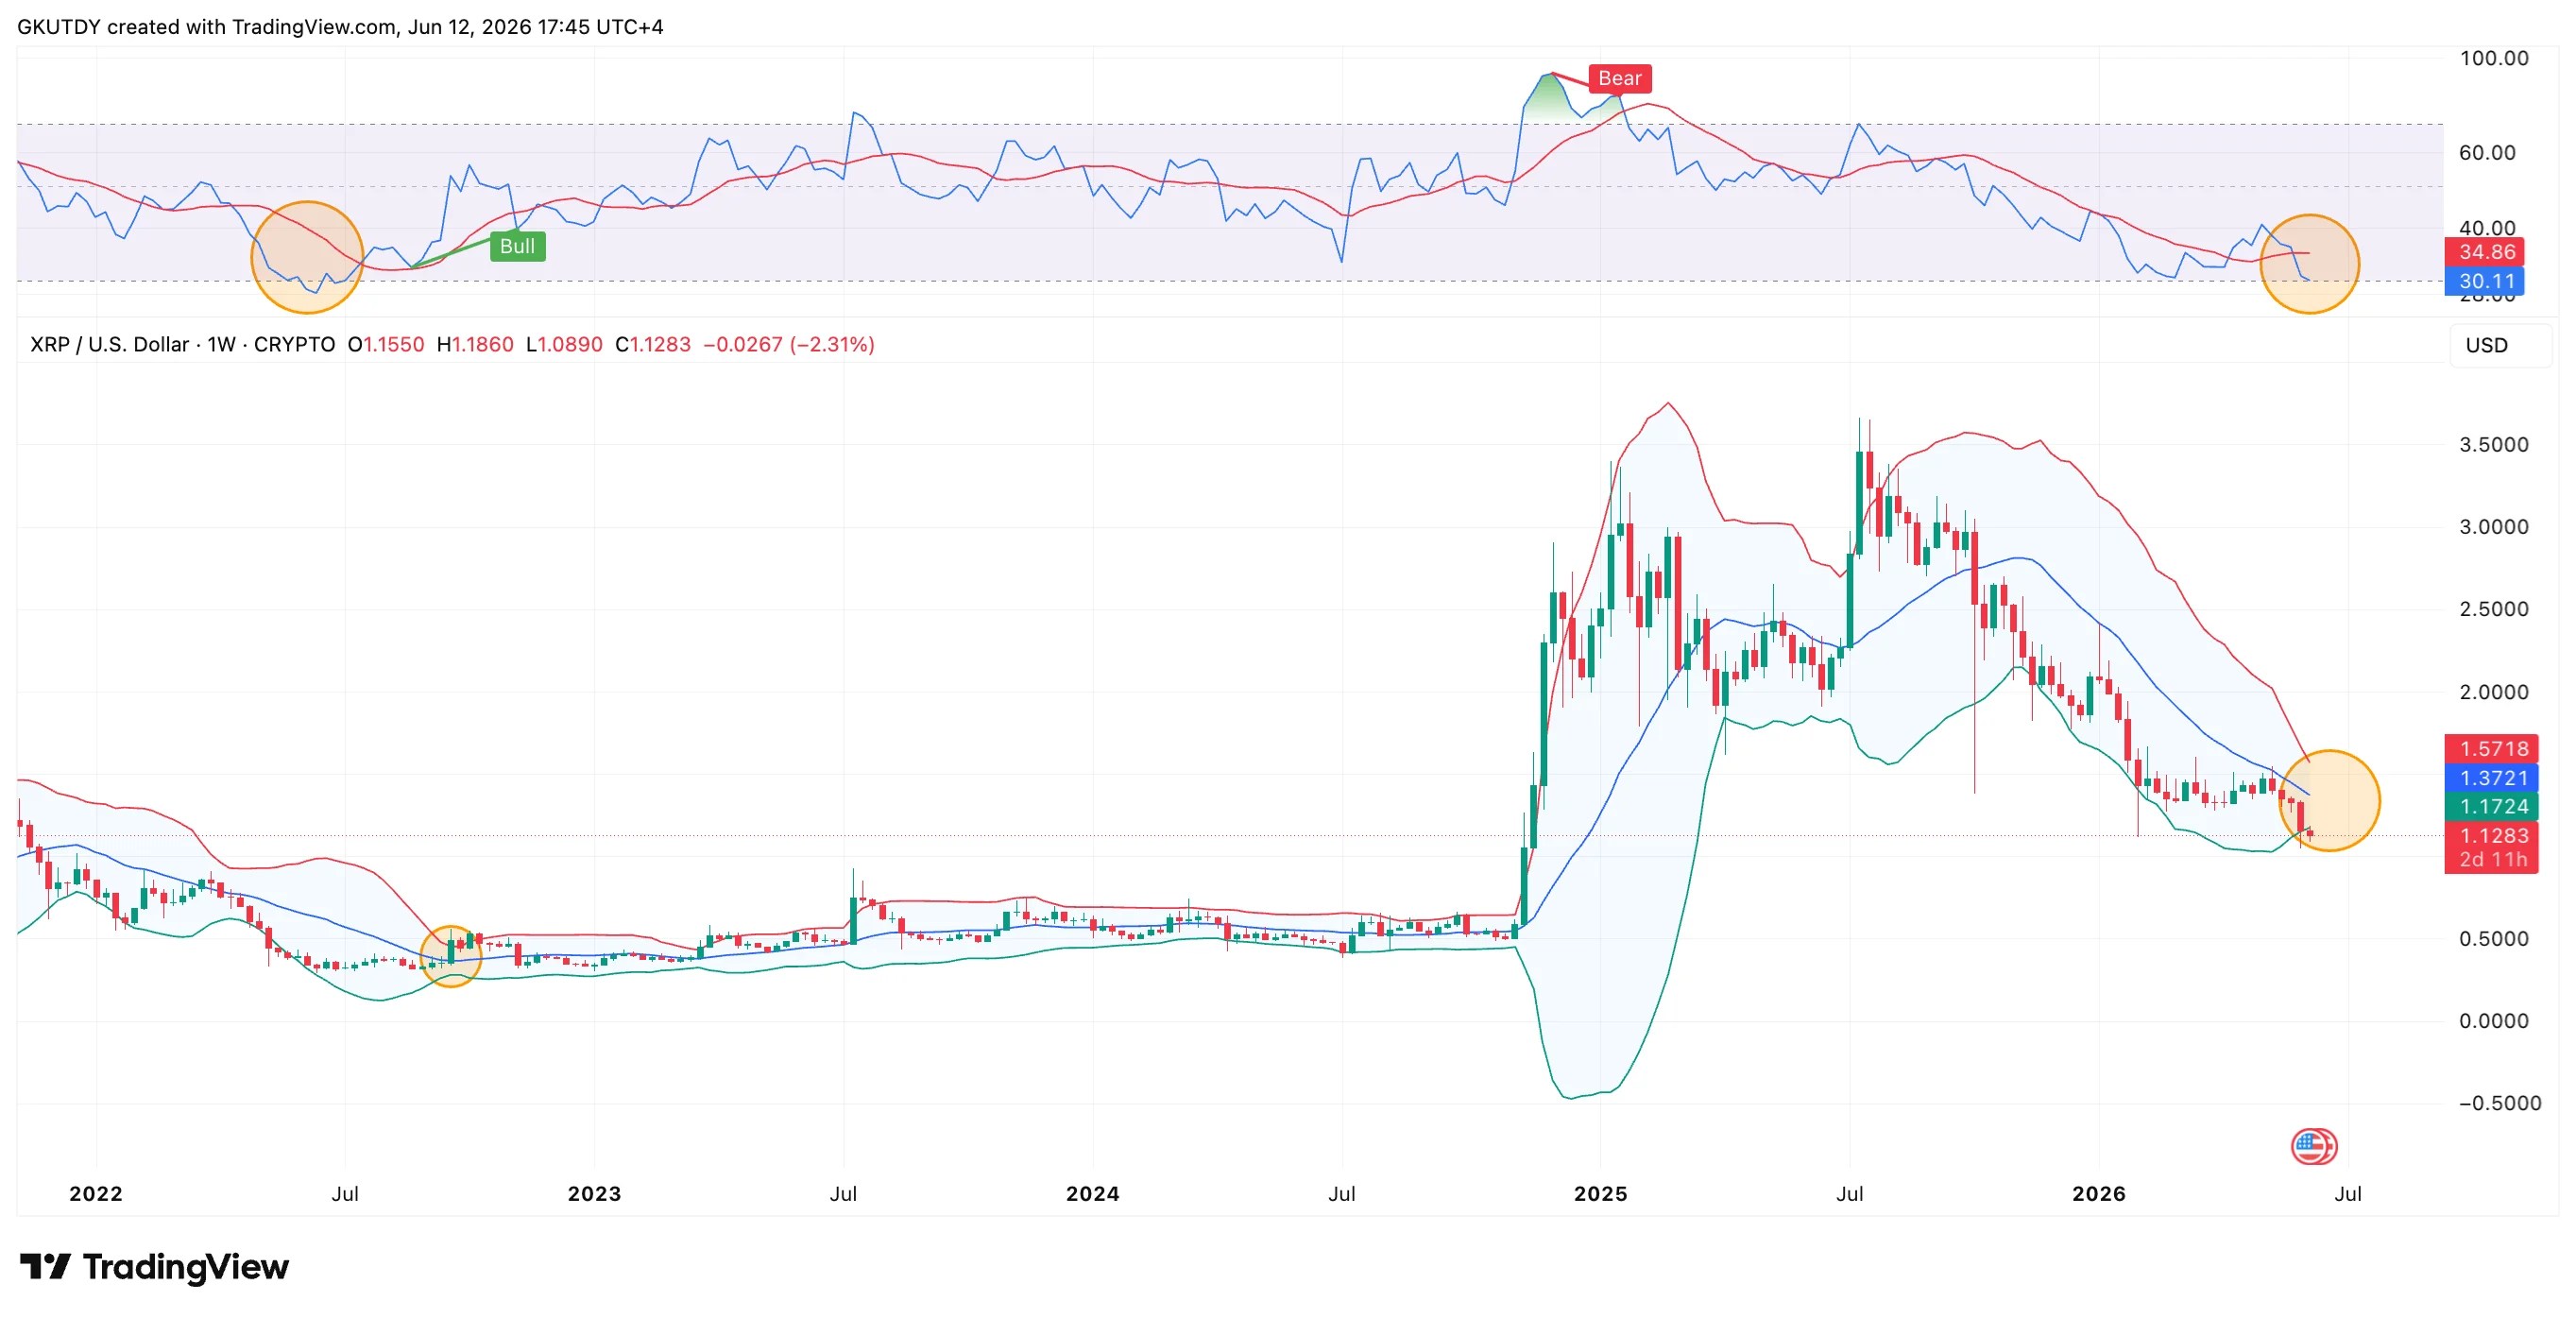The image size is (2576, 1318).
Task: Select the green Bull divergence label
Action: pos(517,246)
